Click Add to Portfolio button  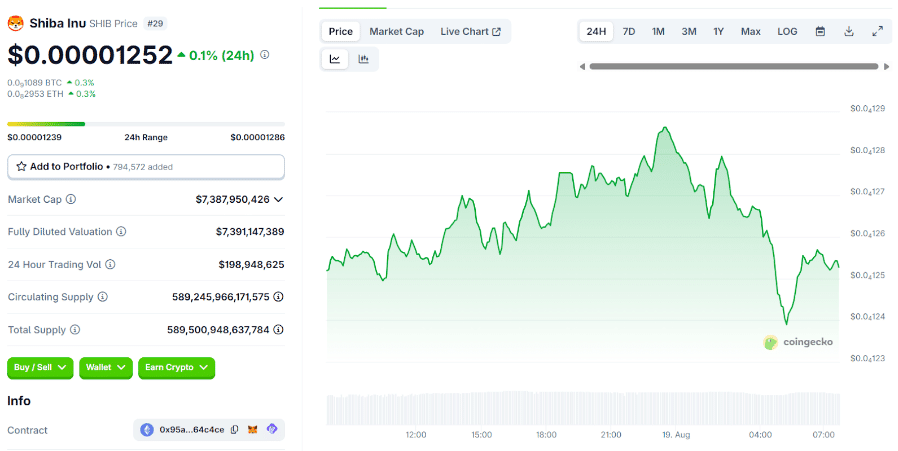click(x=146, y=167)
